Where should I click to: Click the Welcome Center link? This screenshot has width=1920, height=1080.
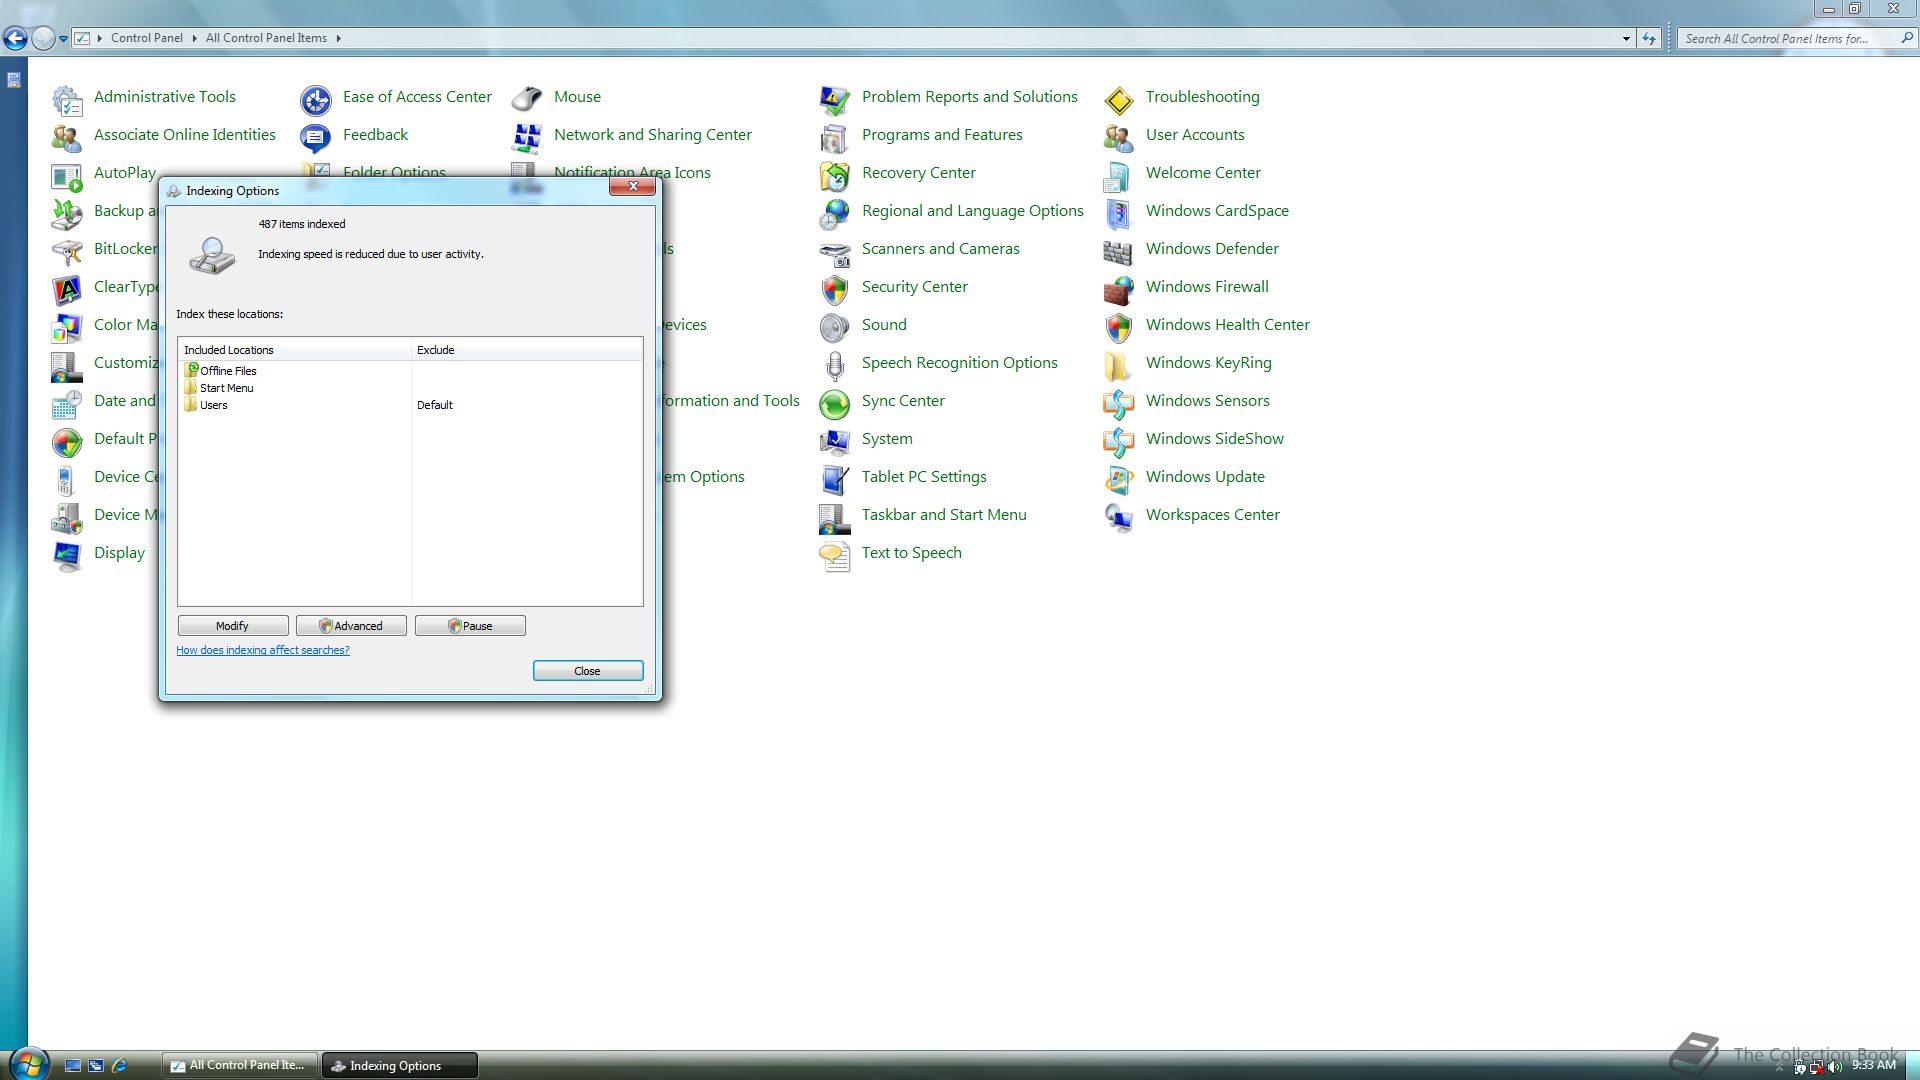click(x=1203, y=173)
